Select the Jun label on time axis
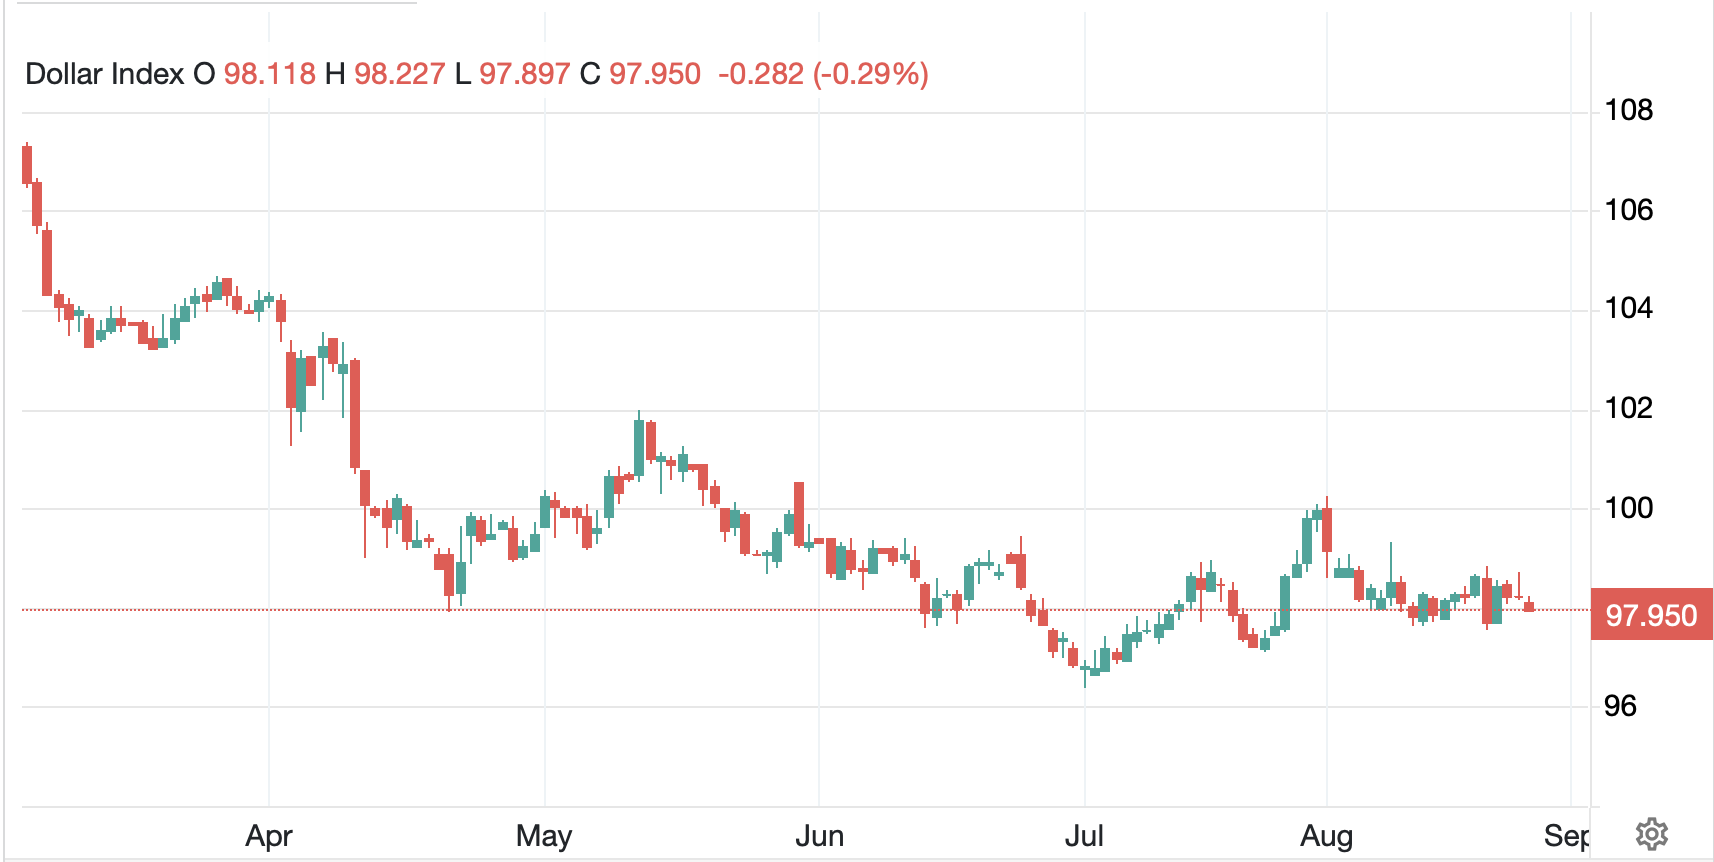1714x862 pixels. pyautogui.click(x=819, y=836)
